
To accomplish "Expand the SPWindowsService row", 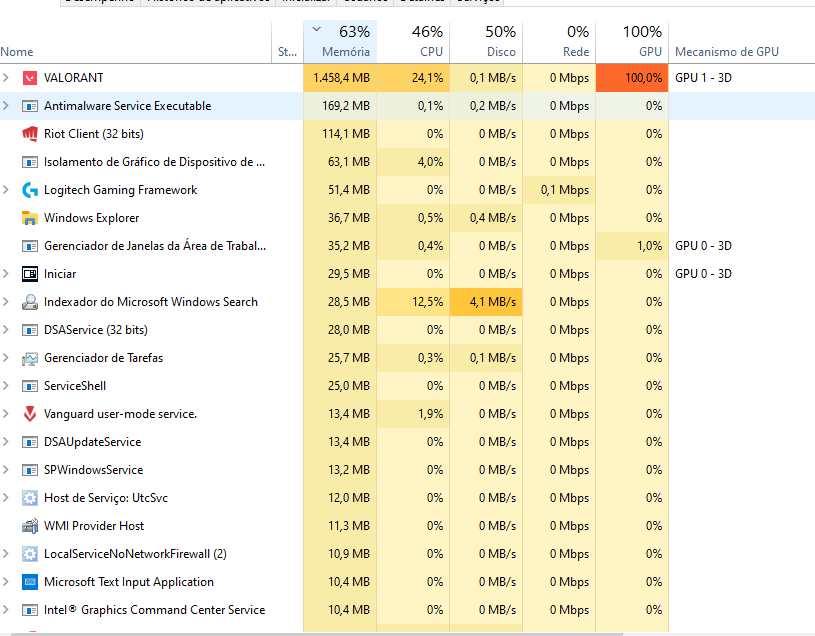I will (x=6, y=470).
